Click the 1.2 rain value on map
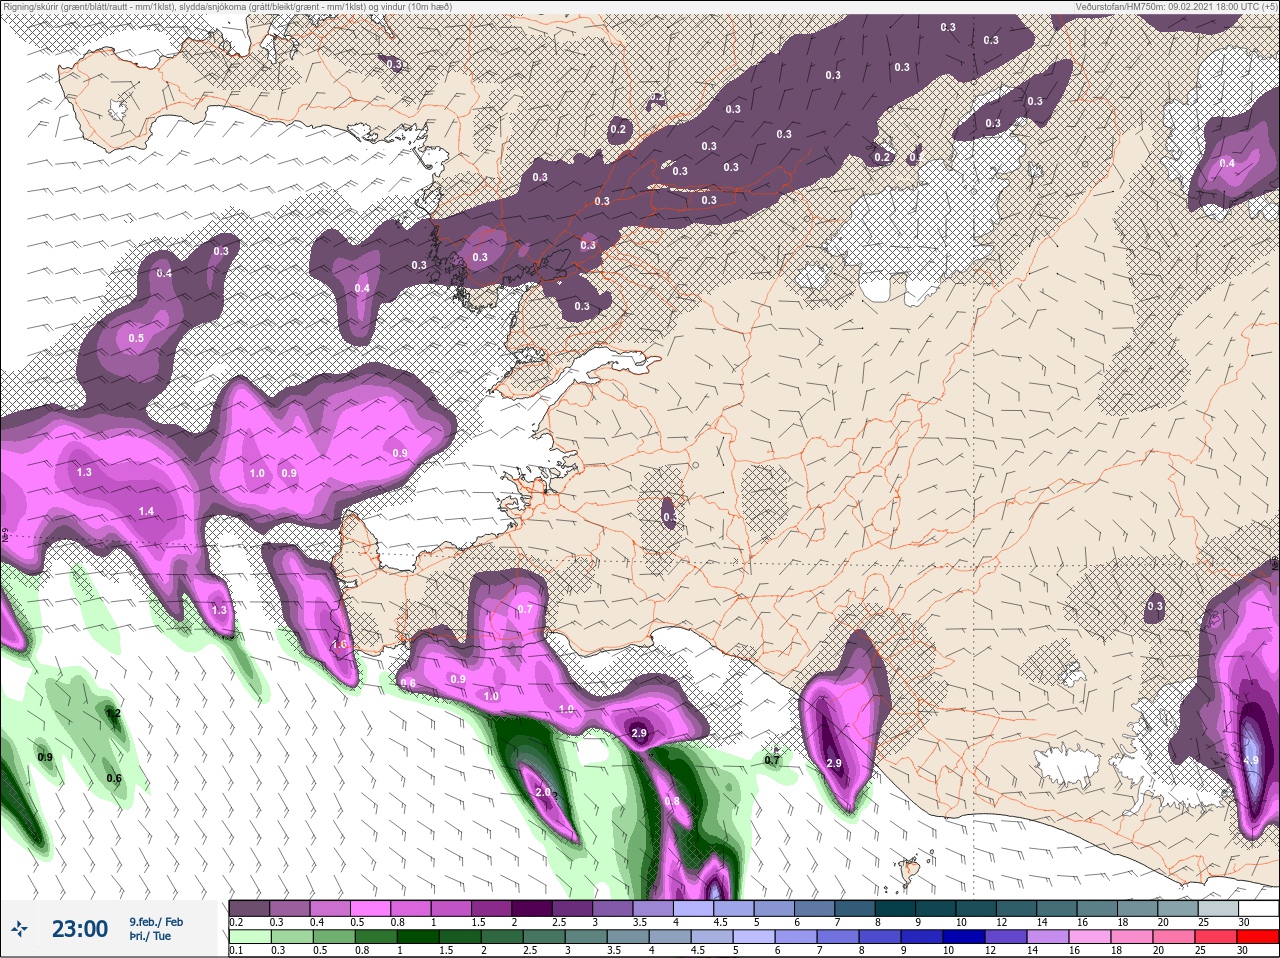Image resolution: width=1280 pixels, height=958 pixels. click(x=113, y=713)
